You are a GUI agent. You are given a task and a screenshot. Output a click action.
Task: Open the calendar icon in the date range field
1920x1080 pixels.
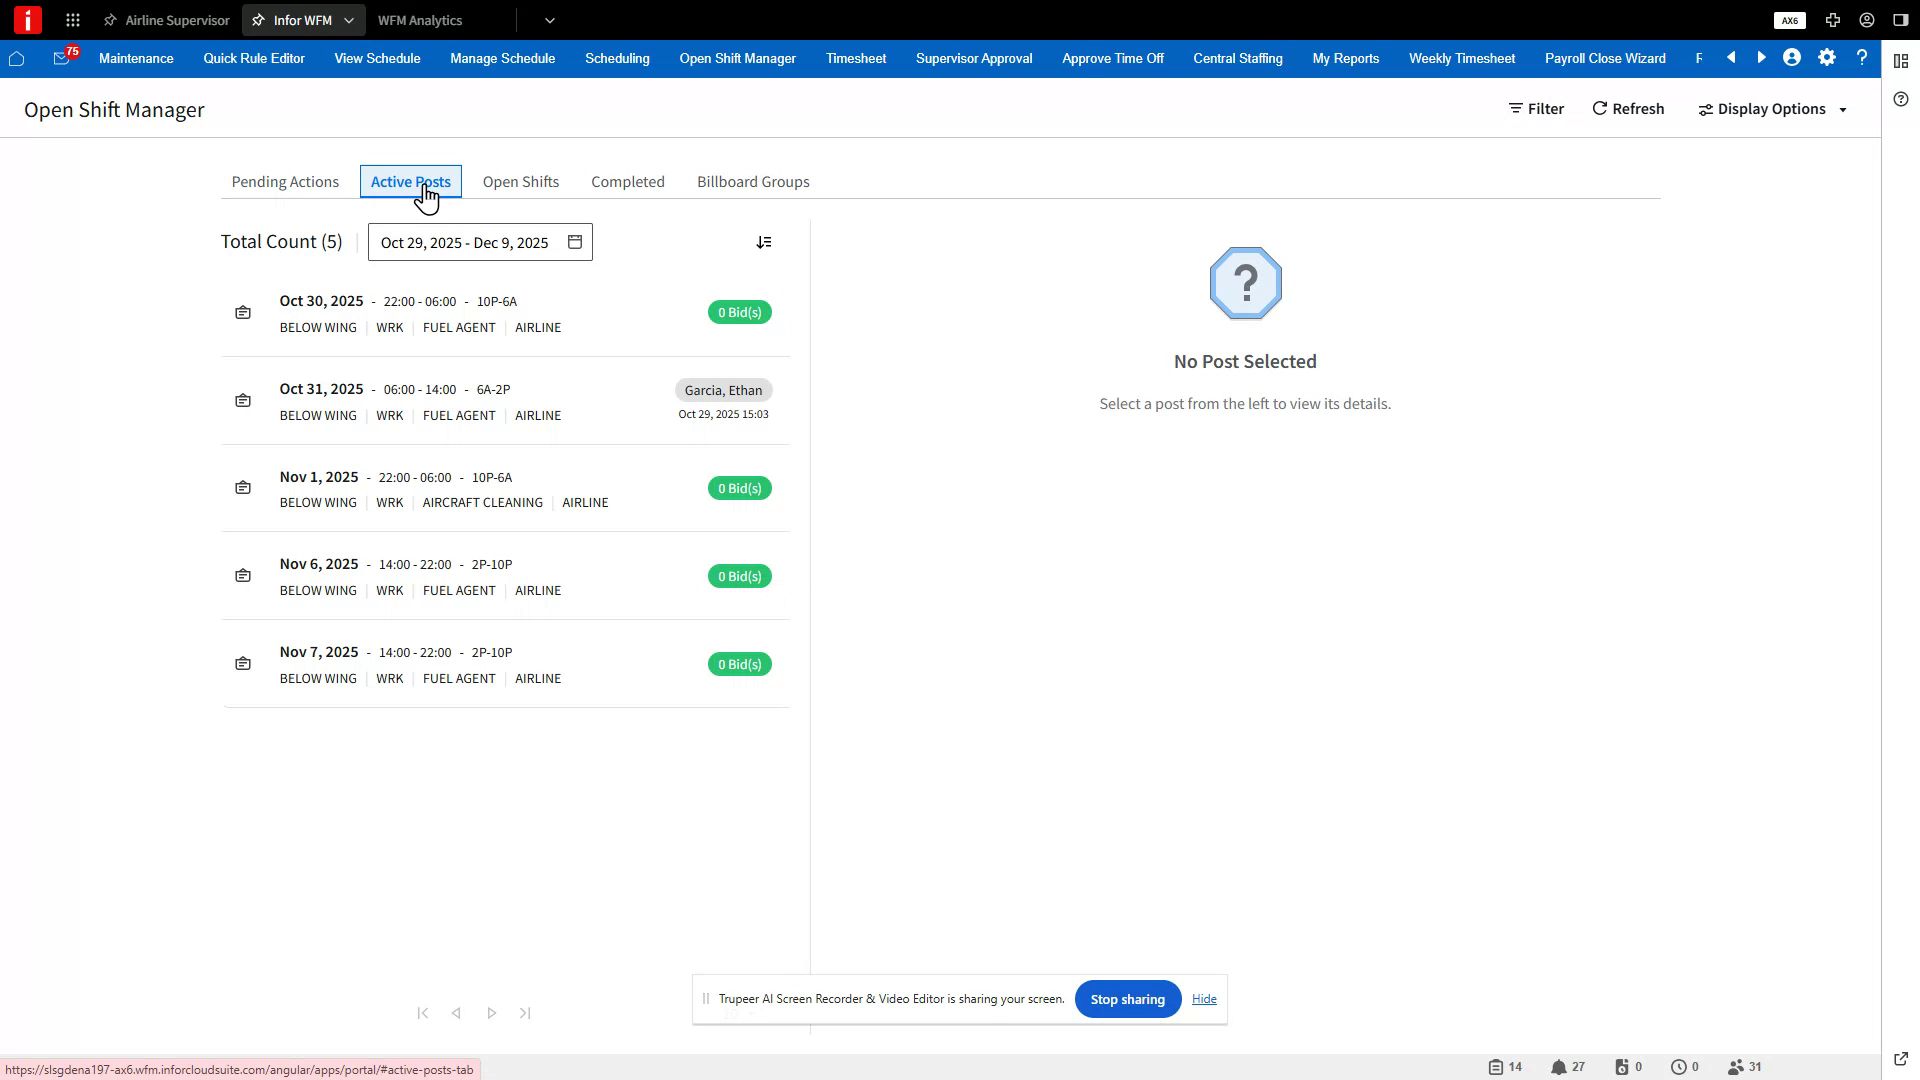(x=574, y=242)
